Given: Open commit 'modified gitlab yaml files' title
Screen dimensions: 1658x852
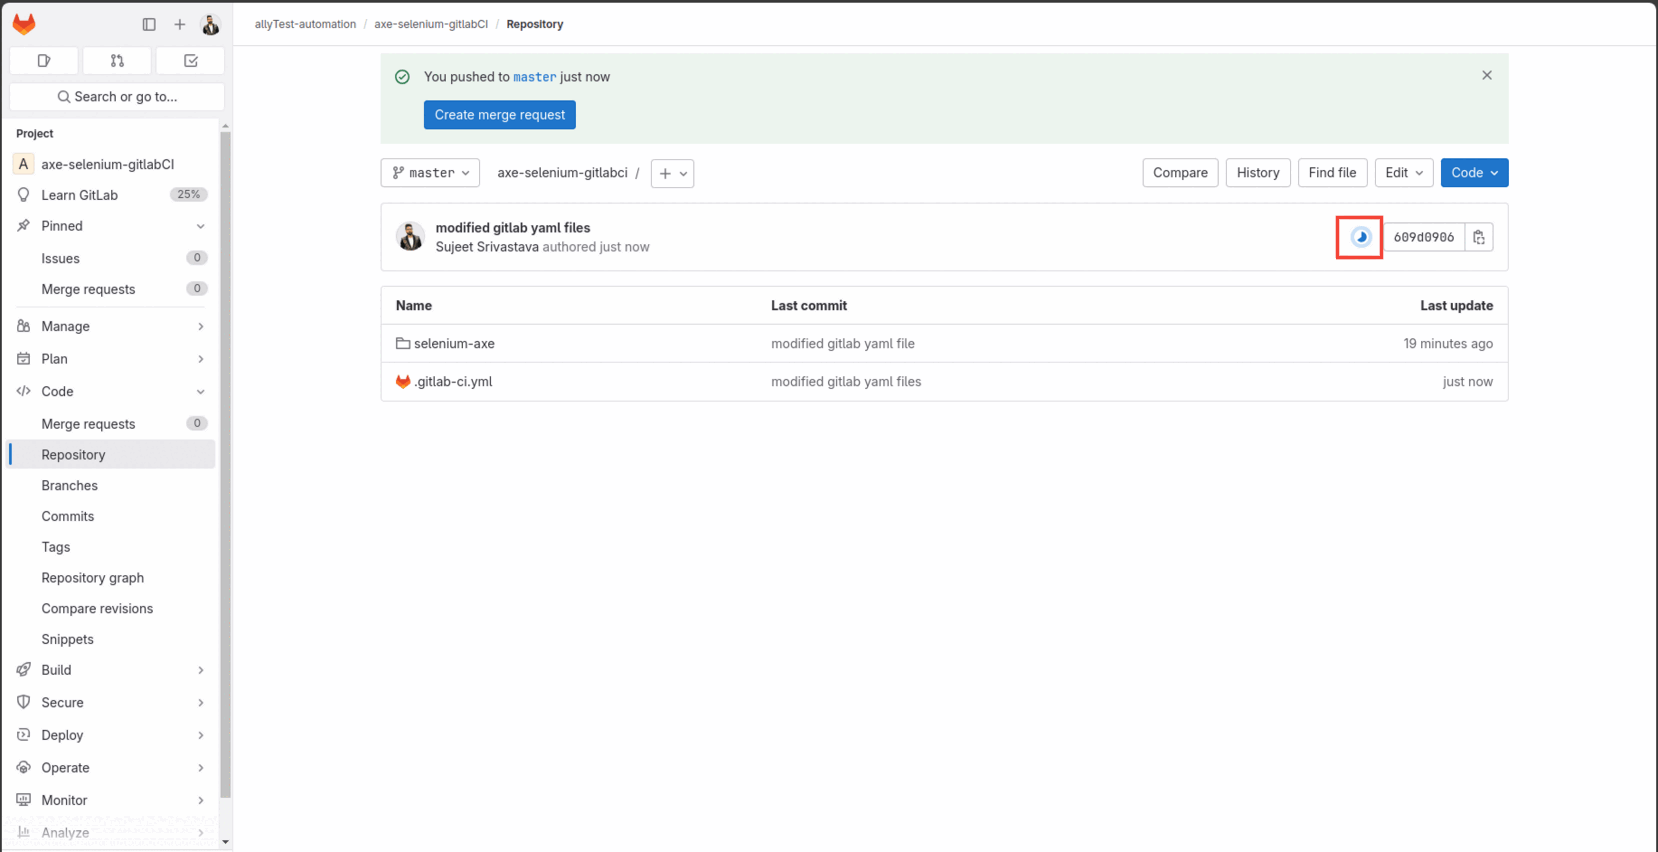Looking at the screenshot, I should [513, 228].
